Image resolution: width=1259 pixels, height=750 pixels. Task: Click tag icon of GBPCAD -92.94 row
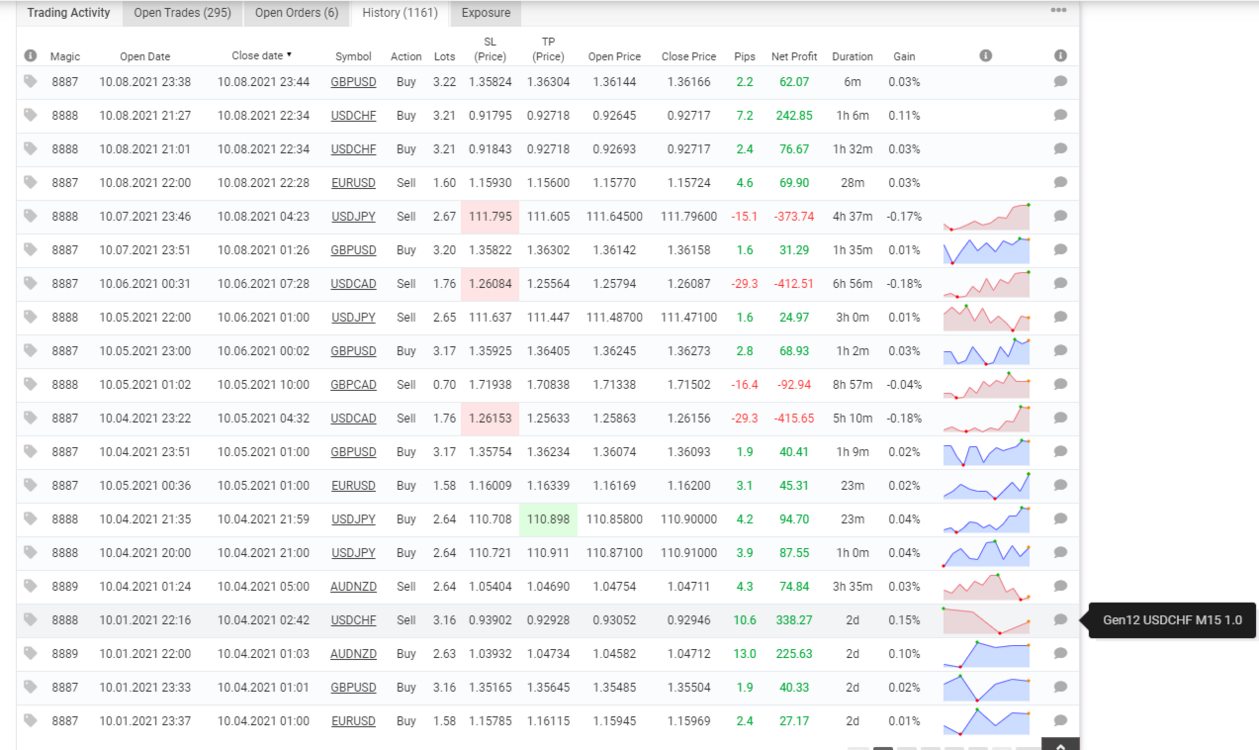pyautogui.click(x=30, y=384)
